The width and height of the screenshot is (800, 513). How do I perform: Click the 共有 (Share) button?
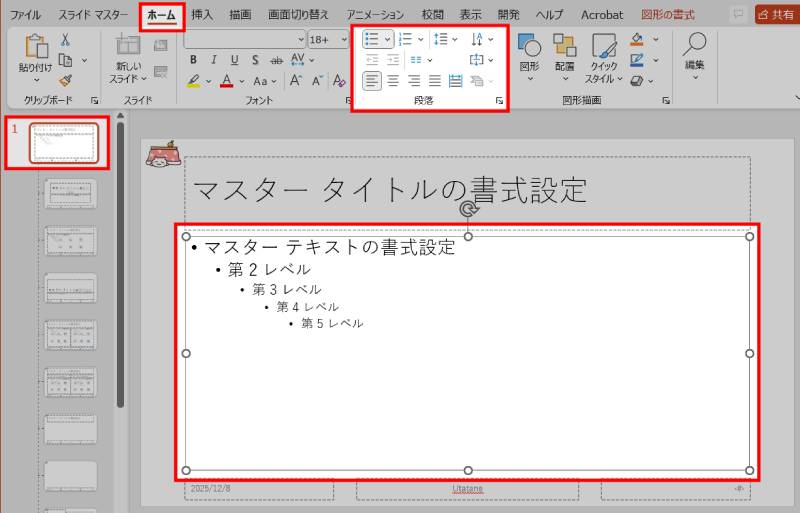click(776, 14)
